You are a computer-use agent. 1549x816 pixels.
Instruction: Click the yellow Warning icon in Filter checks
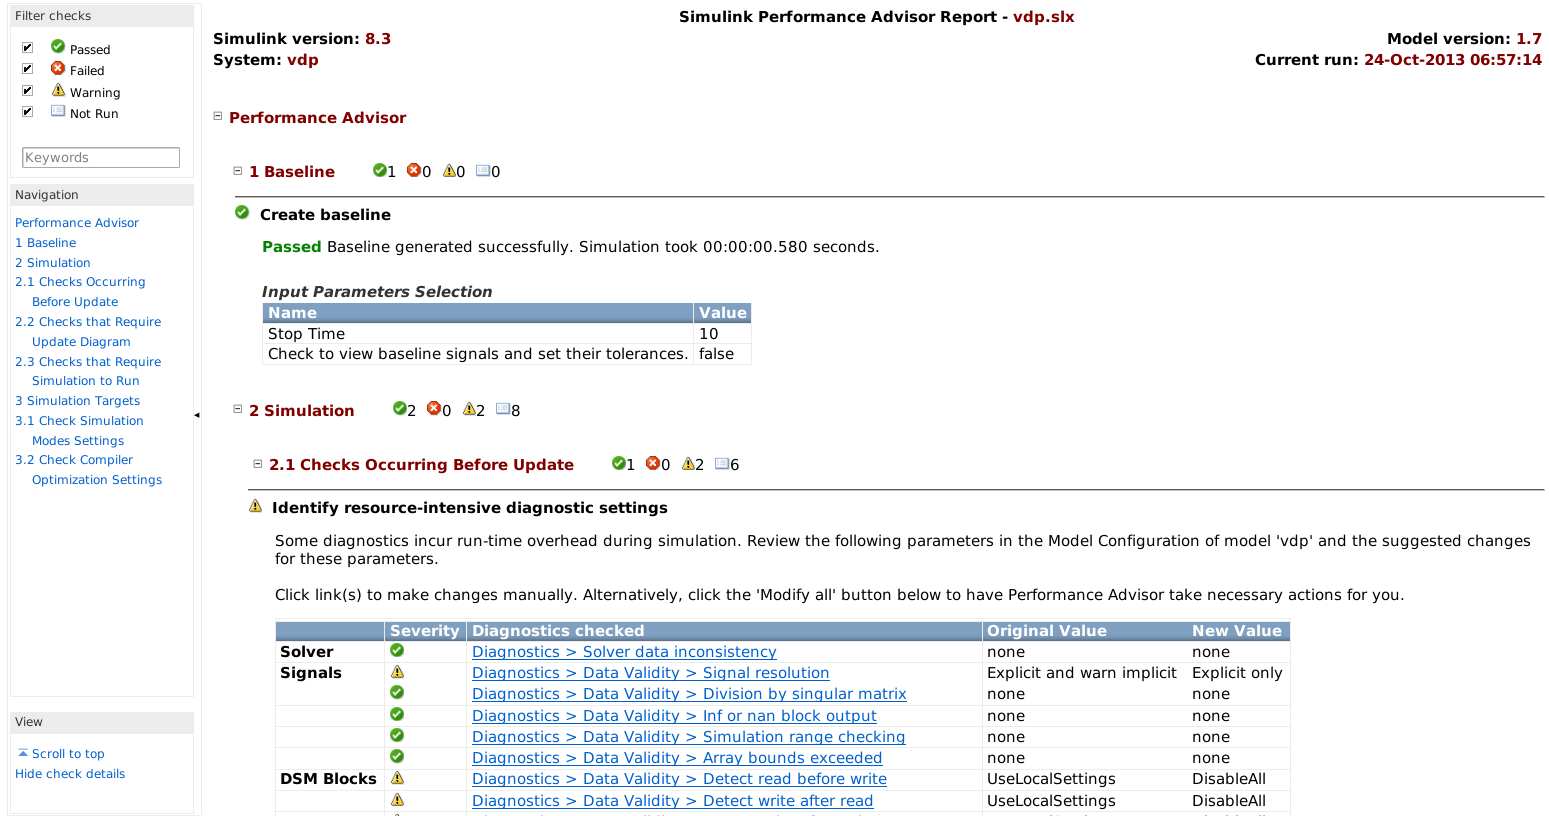(58, 90)
